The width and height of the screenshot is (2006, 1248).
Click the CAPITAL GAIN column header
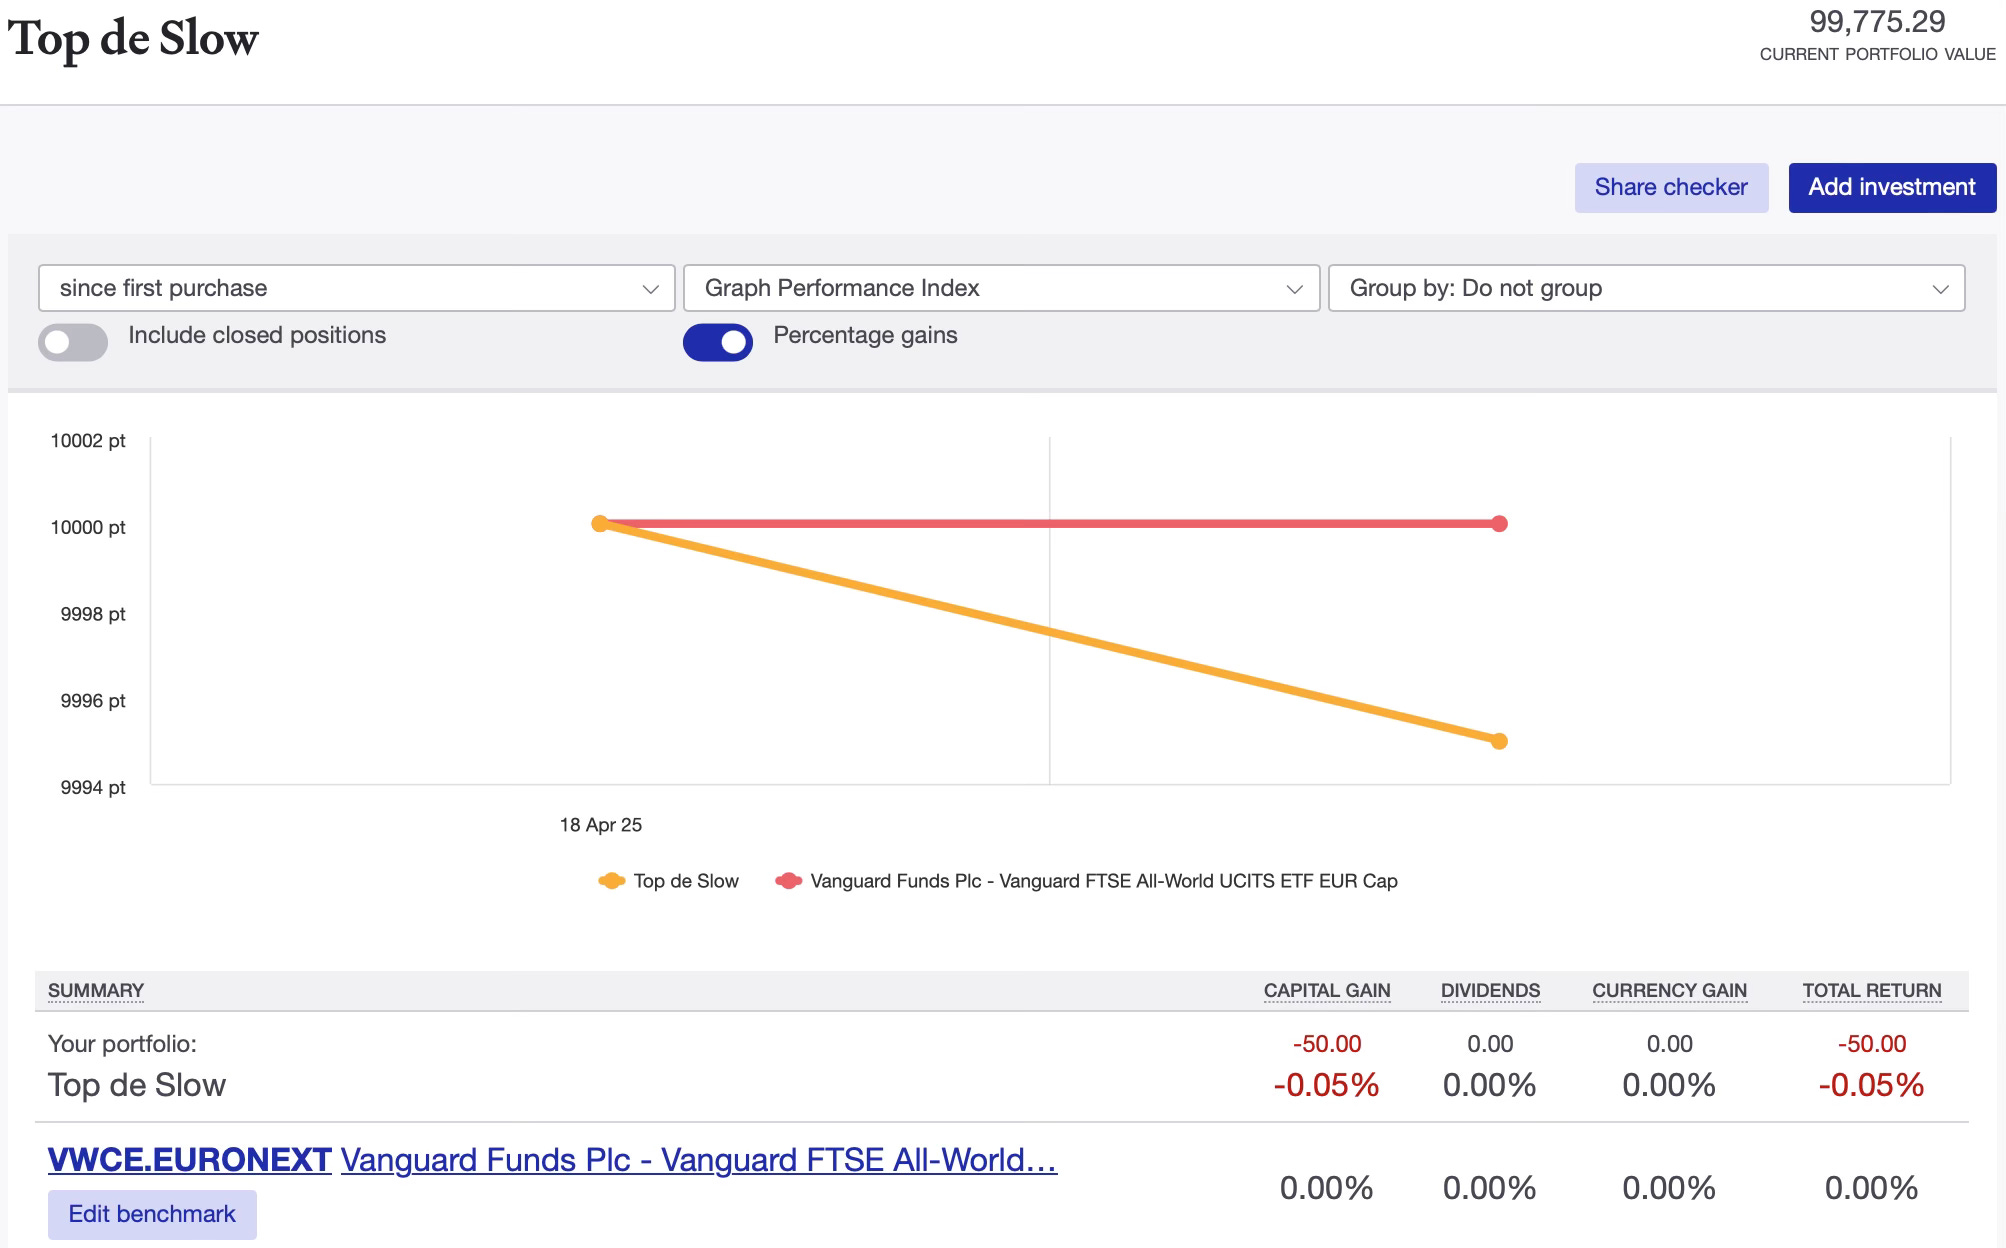point(1327,991)
